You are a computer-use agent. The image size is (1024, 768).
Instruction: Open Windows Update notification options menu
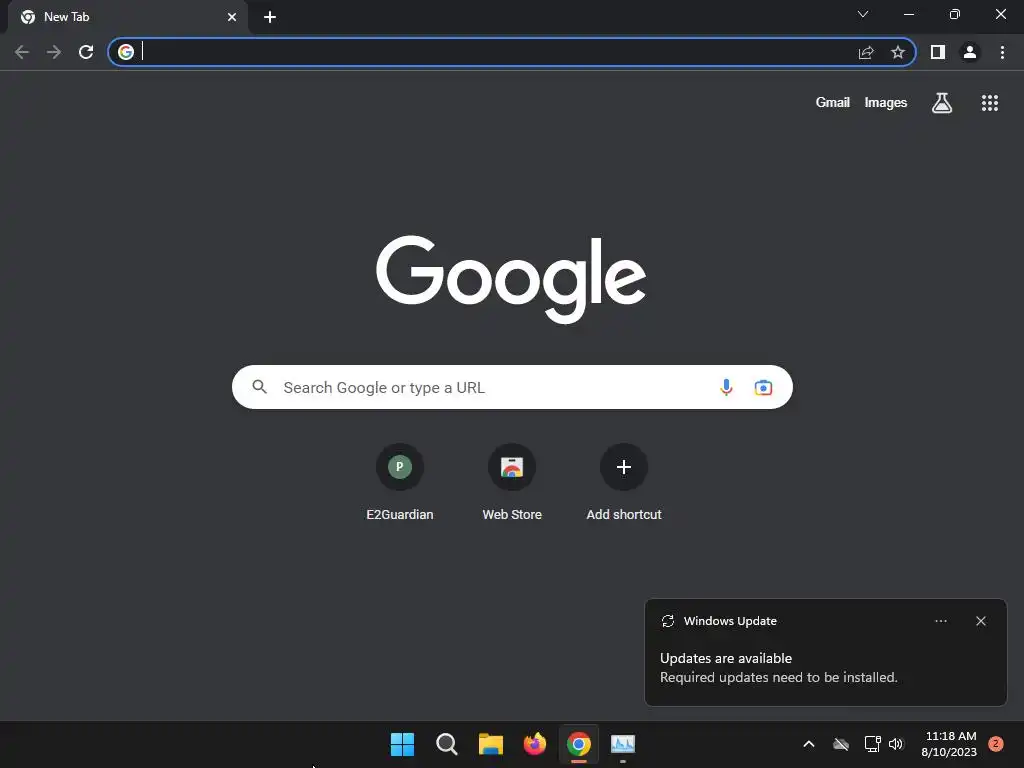pos(940,621)
